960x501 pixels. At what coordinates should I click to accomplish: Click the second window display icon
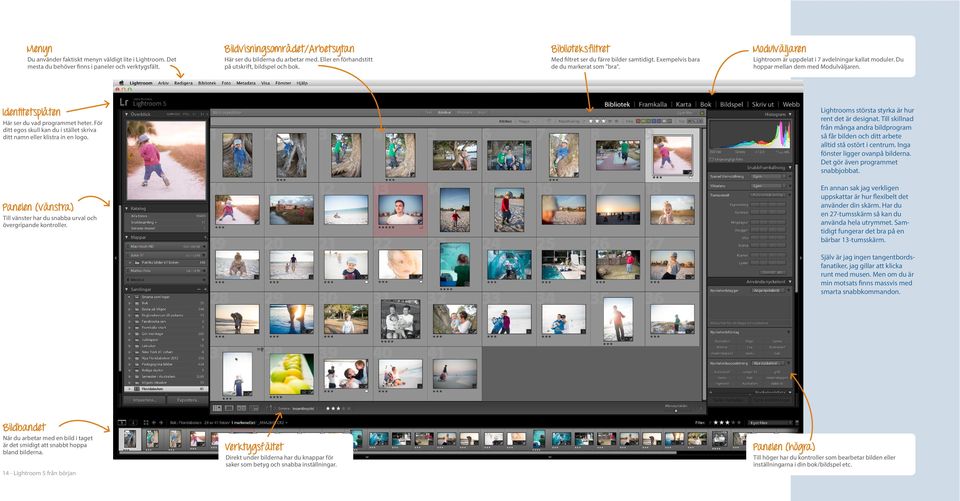133,423
